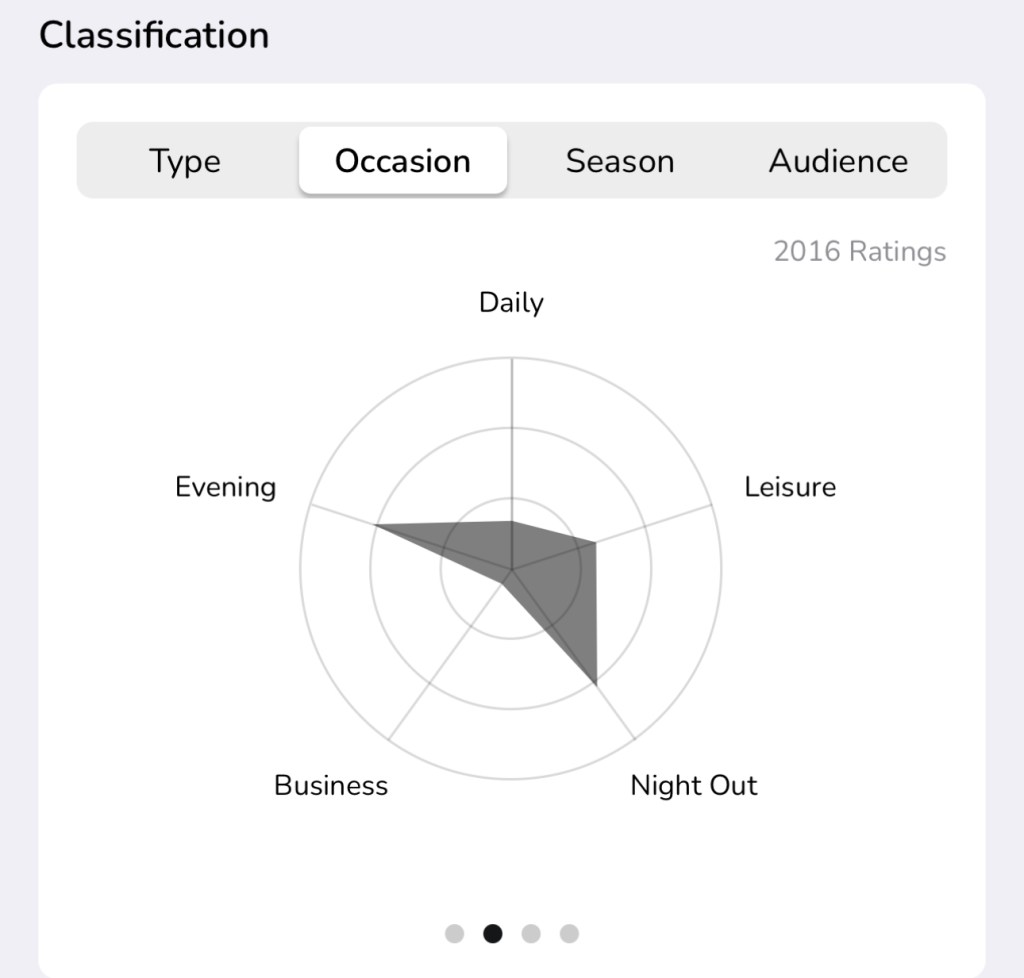The width and height of the screenshot is (1024, 978).
Task: Go to the first page dot
Action: pos(454,934)
